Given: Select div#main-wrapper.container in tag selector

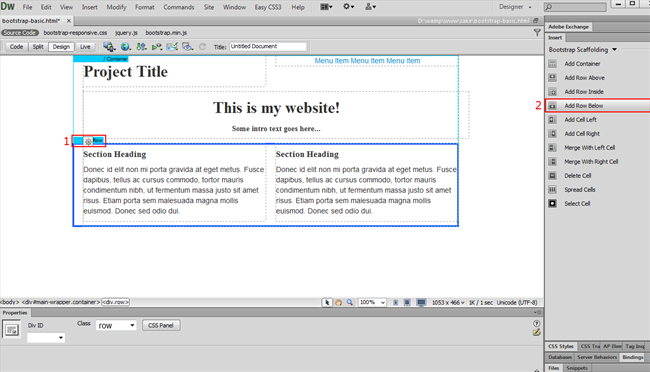Looking at the screenshot, I should 61,302.
